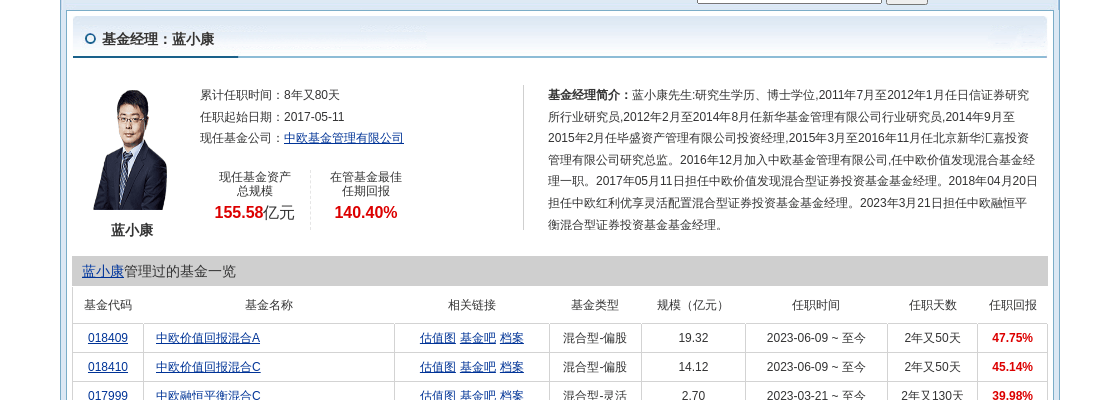Click the 基金经理简介 biography label
The width and height of the screenshot is (1120, 400).
(x=589, y=95)
